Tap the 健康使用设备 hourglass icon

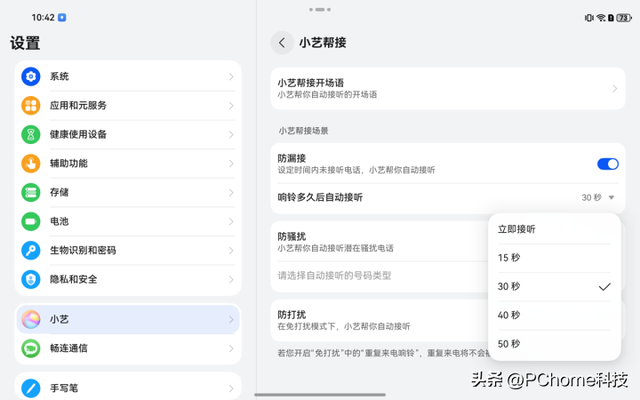click(x=31, y=135)
